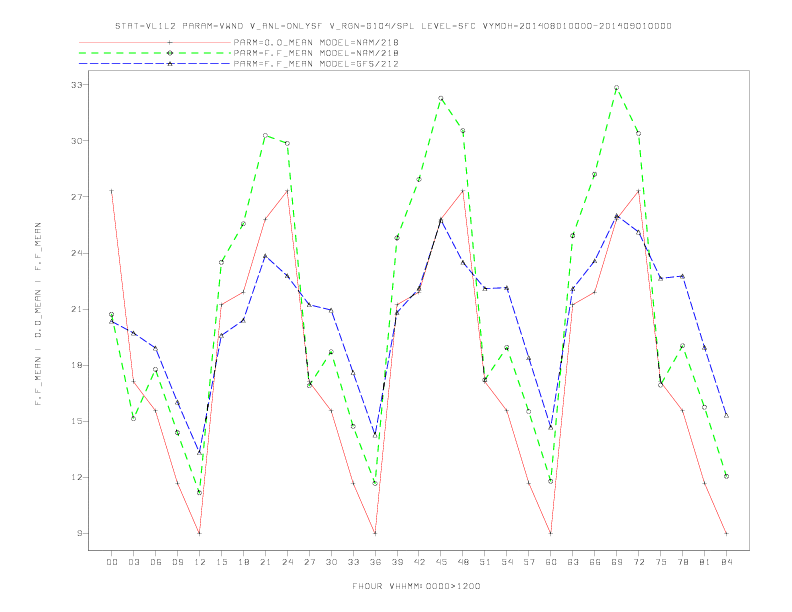Click the vertical y-axis title F.F_MEAN | O.O_MEAN

coord(38,314)
